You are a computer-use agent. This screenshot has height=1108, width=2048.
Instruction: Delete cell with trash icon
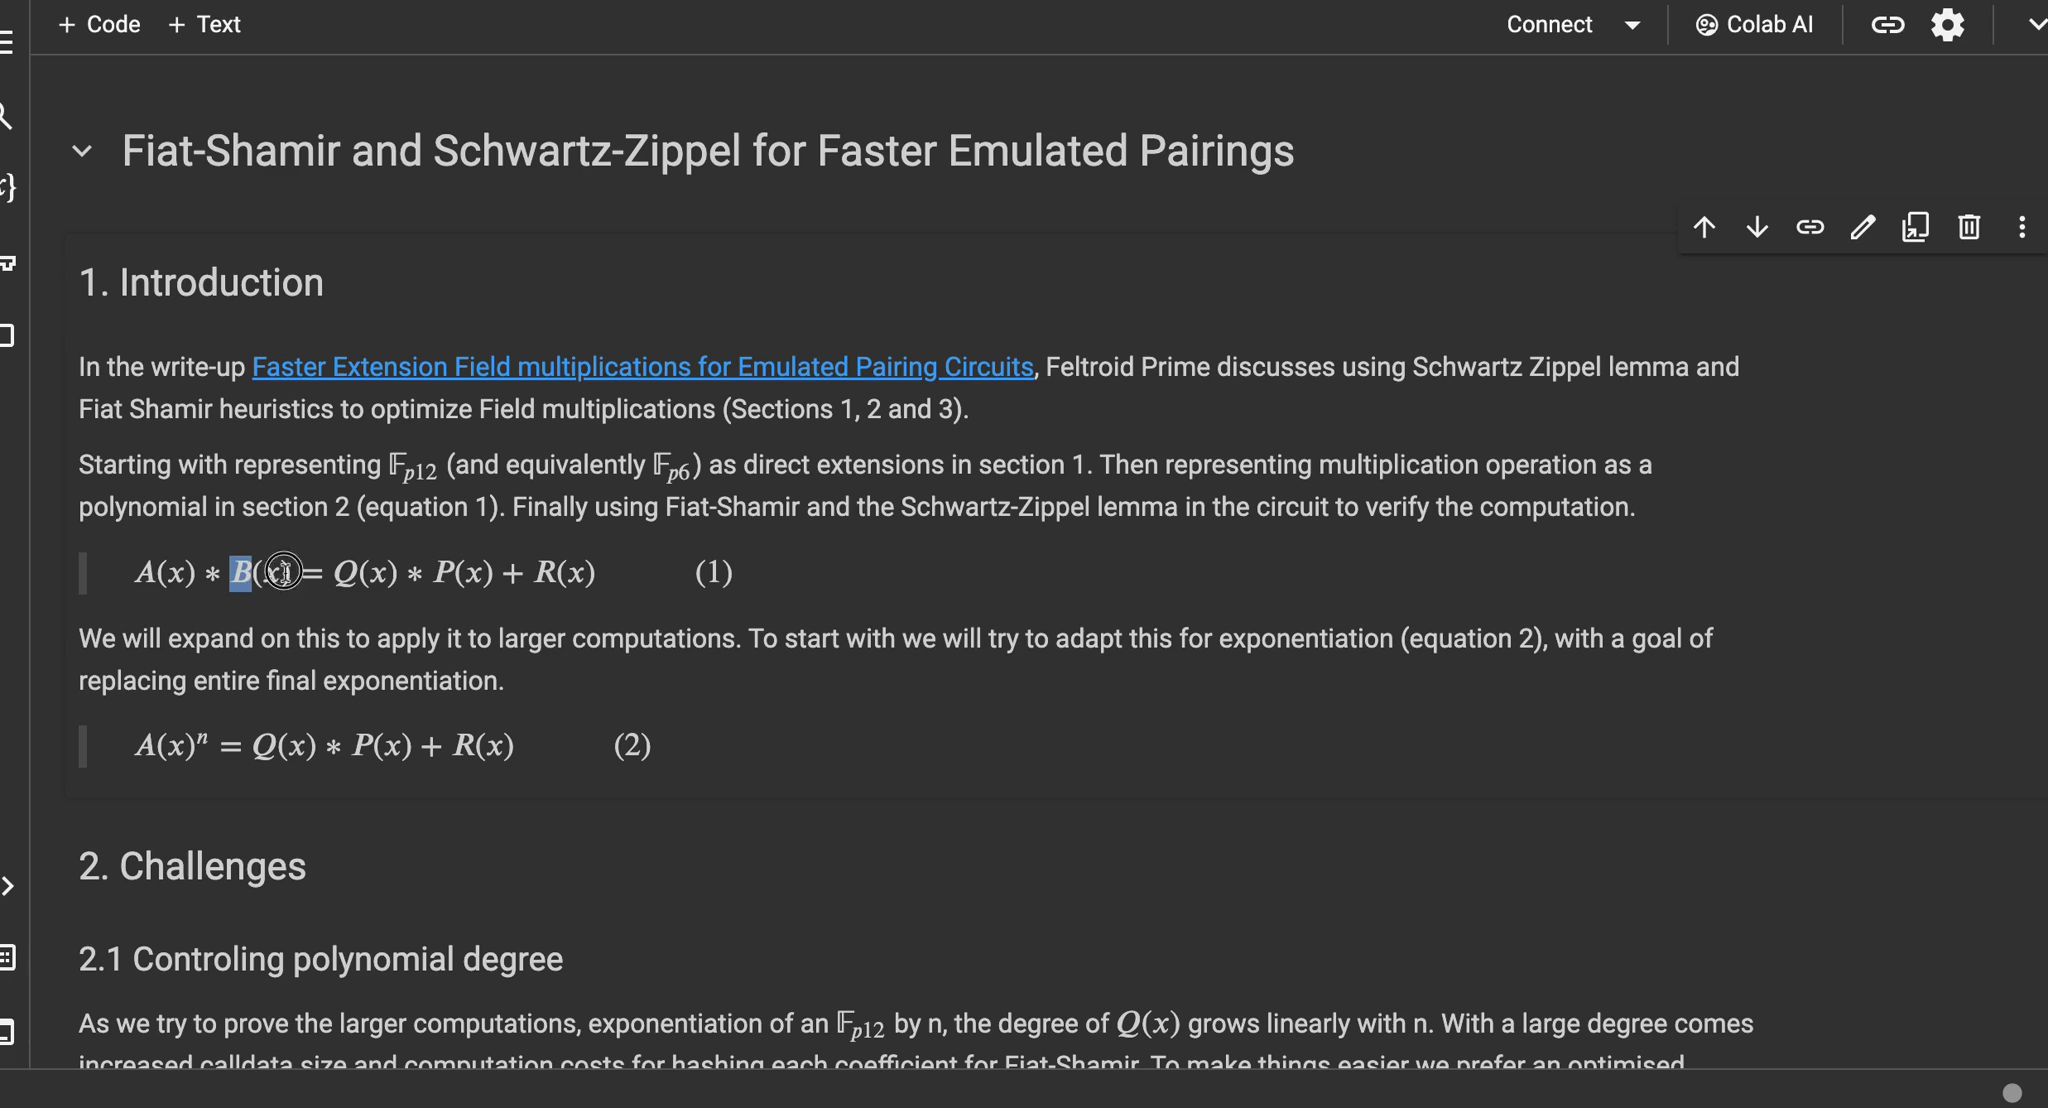pos(1969,227)
